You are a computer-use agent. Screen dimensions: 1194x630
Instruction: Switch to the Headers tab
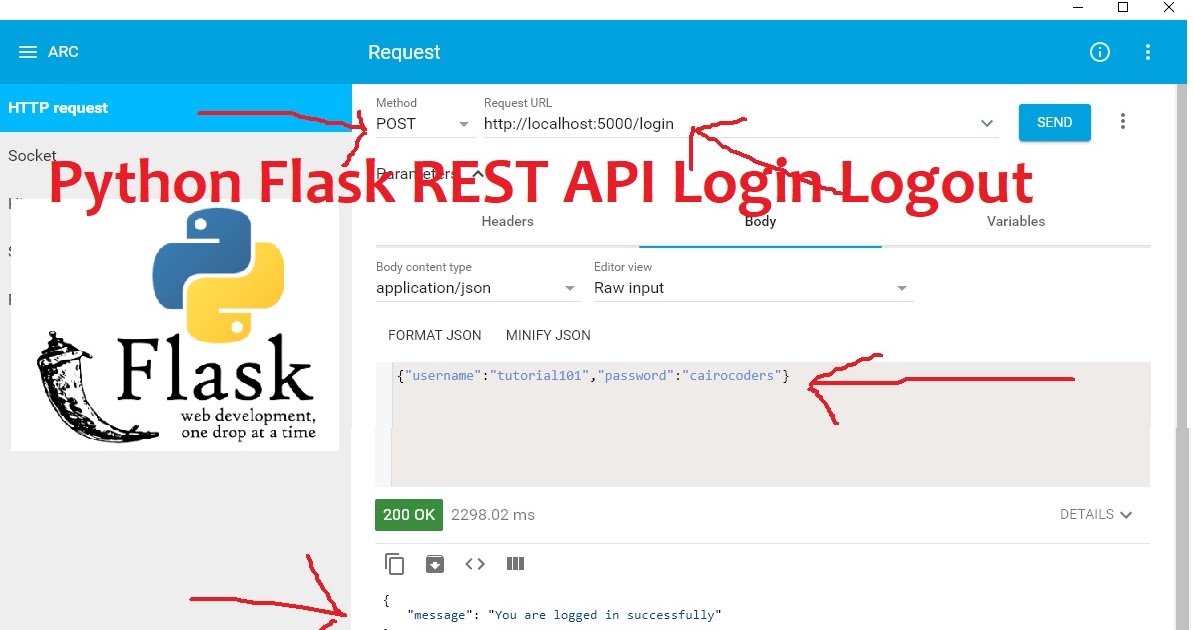click(507, 221)
